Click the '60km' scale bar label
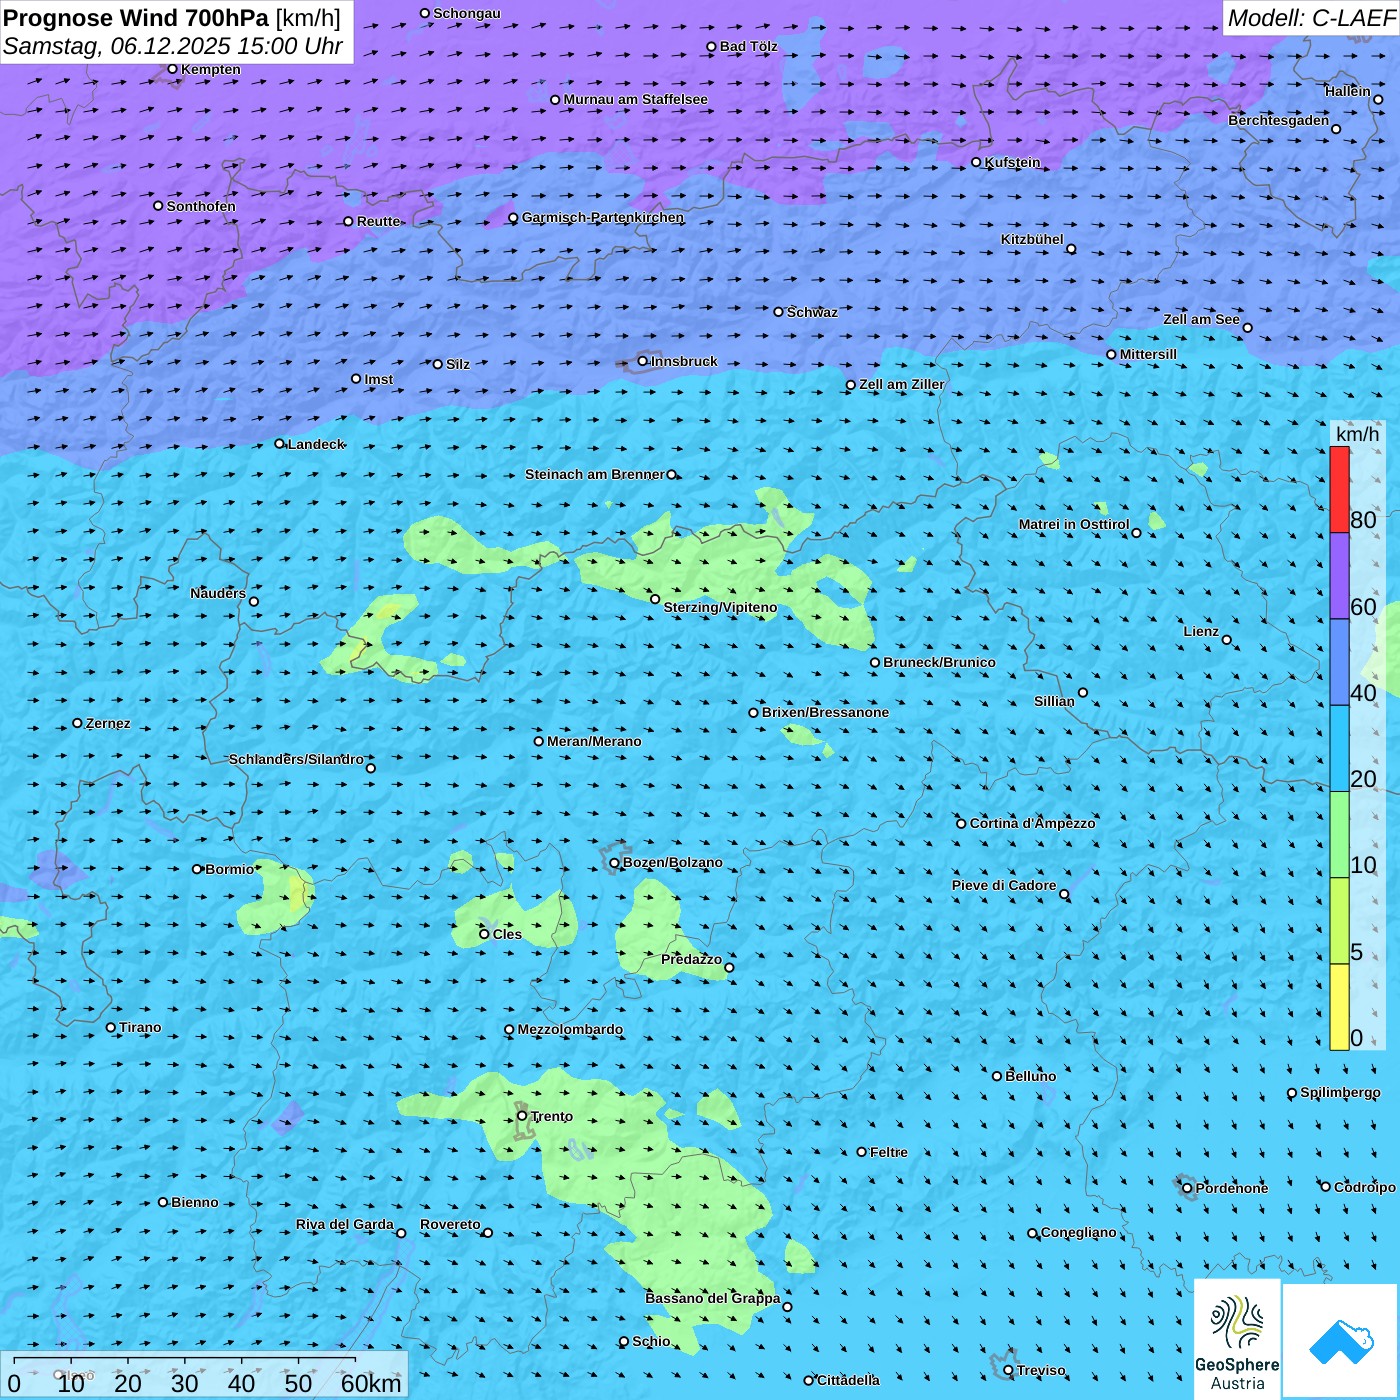The image size is (1400, 1400). pos(370,1383)
